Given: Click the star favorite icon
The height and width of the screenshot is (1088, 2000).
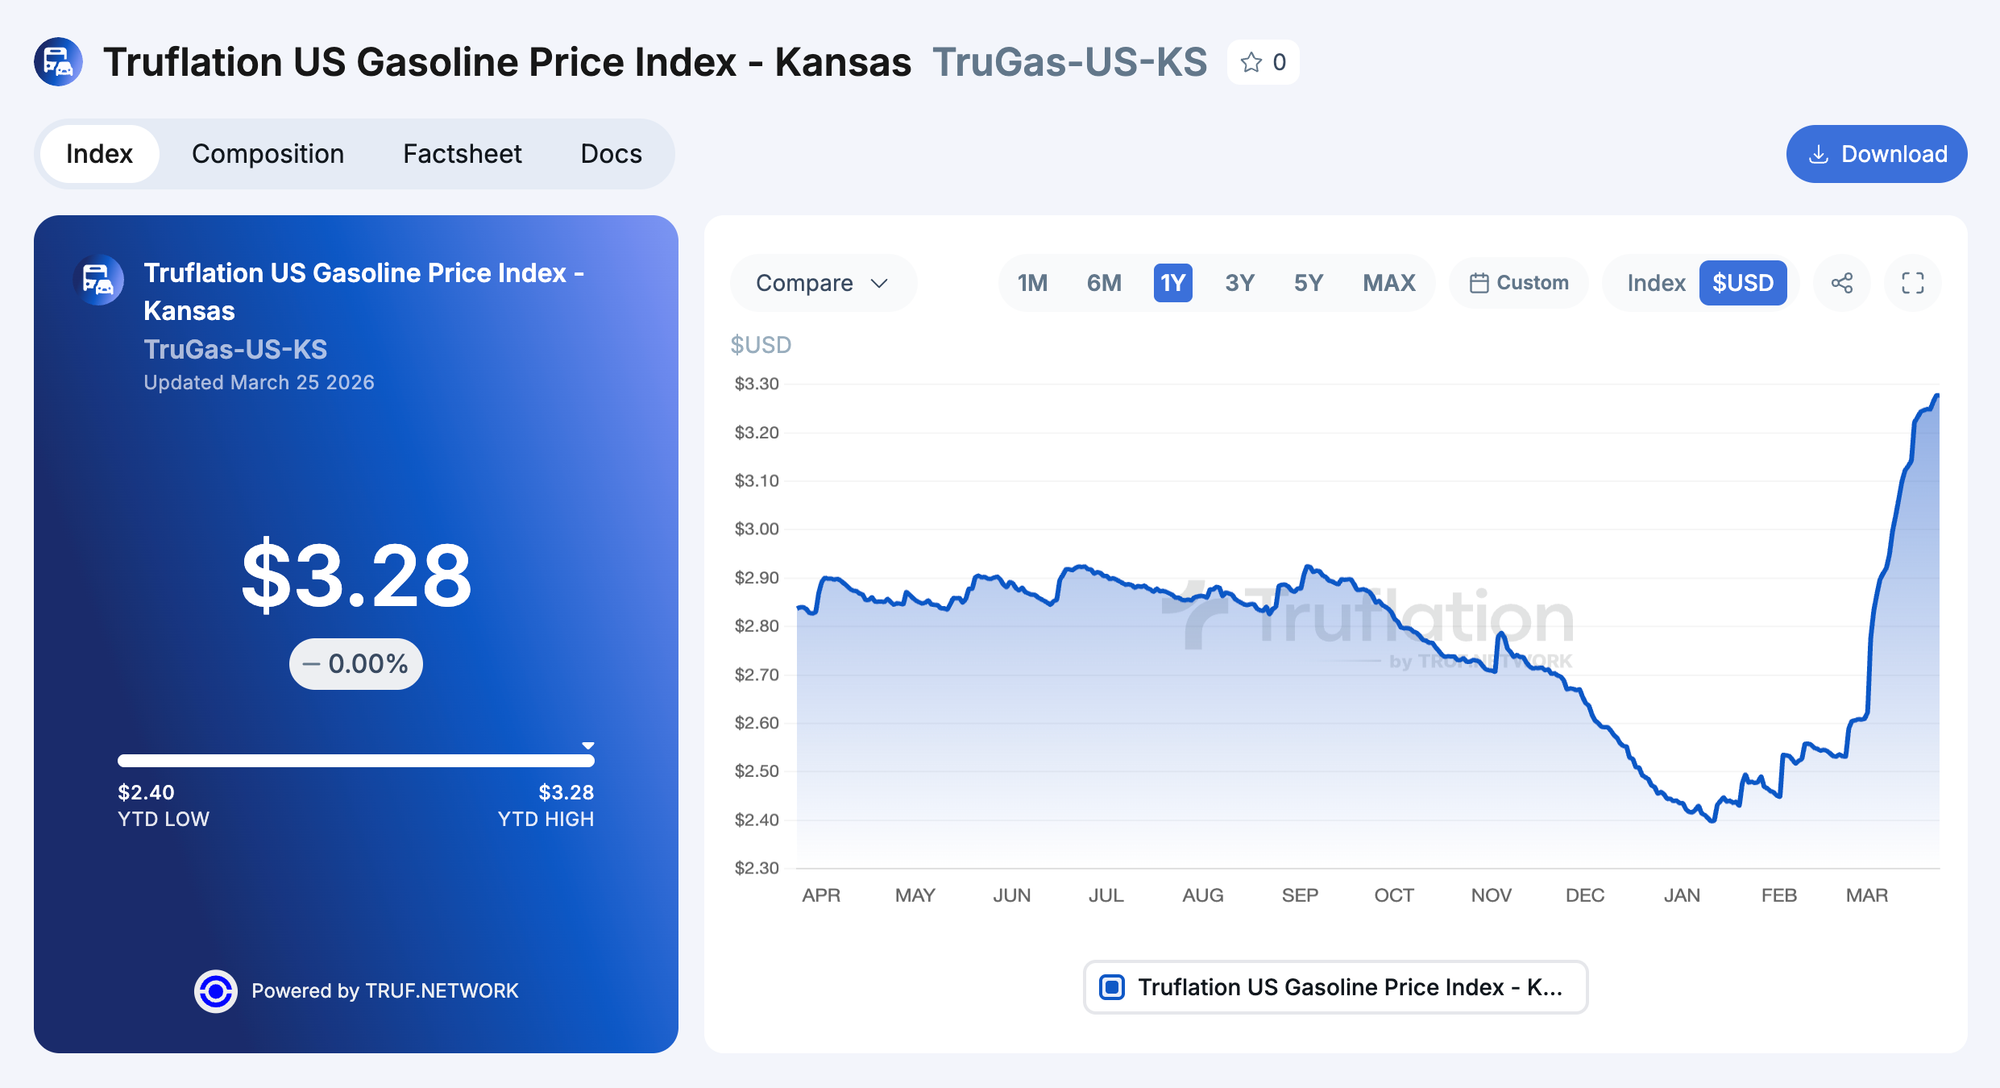Looking at the screenshot, I should pyautogui.click(x=1251, y=63).
